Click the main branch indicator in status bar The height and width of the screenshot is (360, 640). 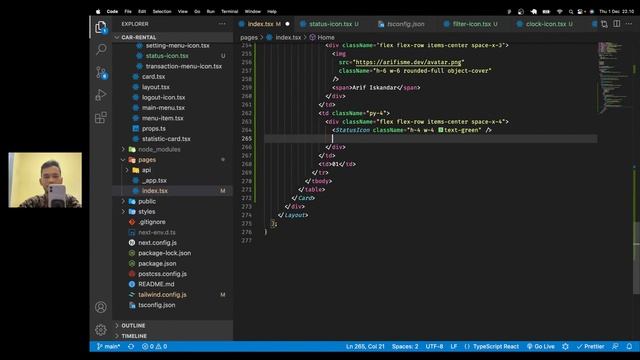(x=109, y=347)
